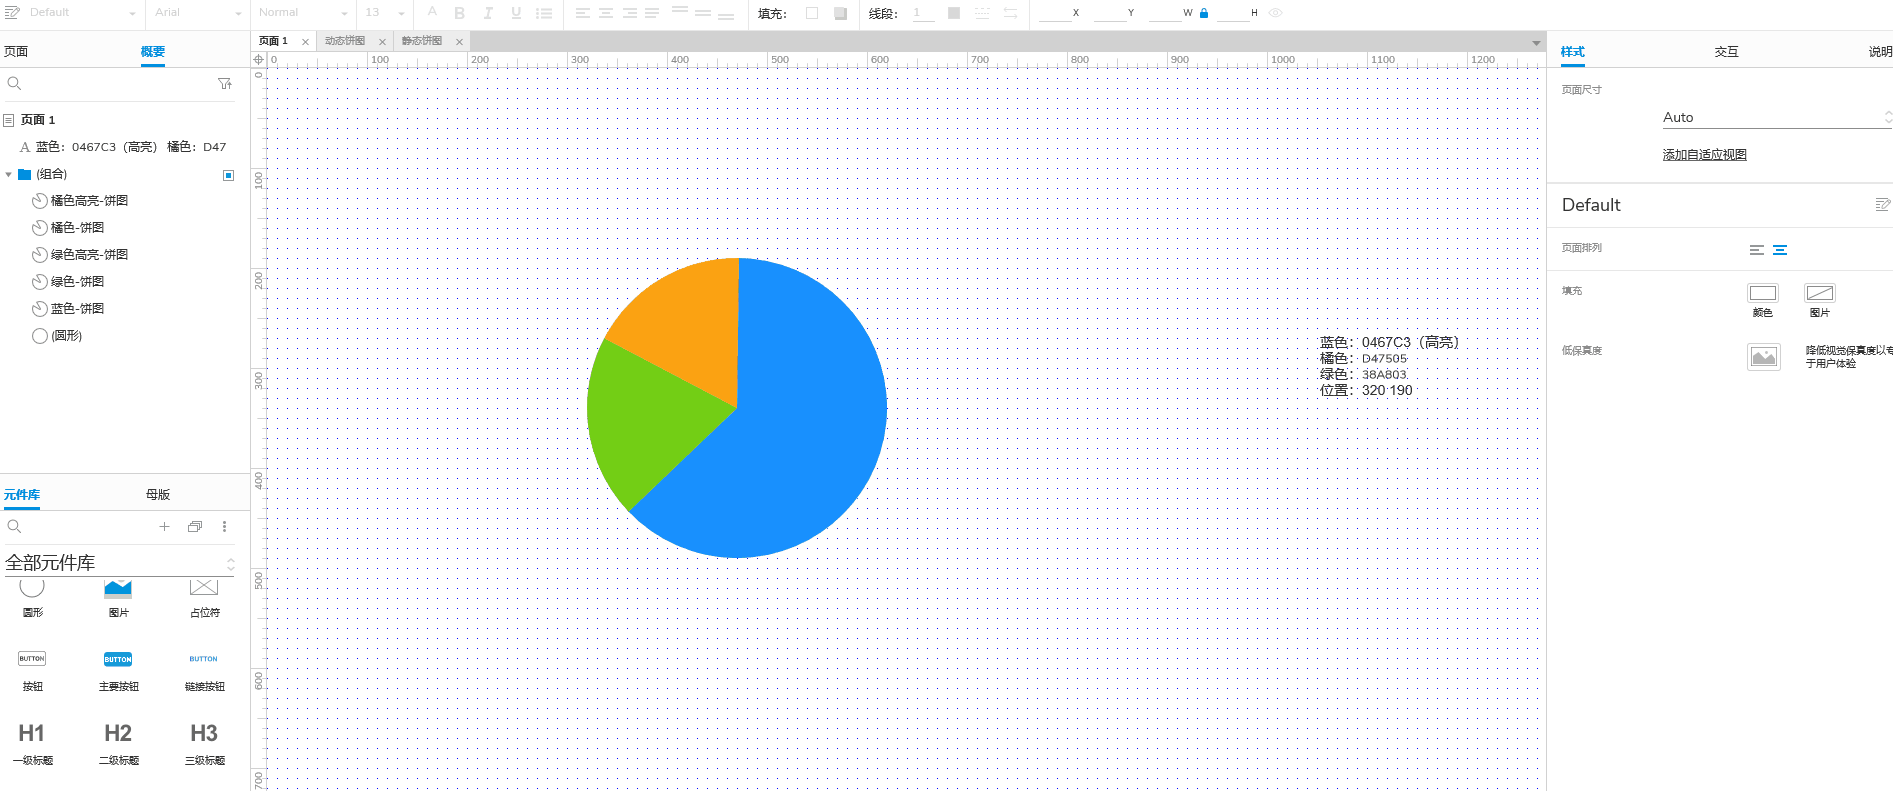Collapse the (组合) group in outline
Screen dimensions: 1893x791
point(9,174)
